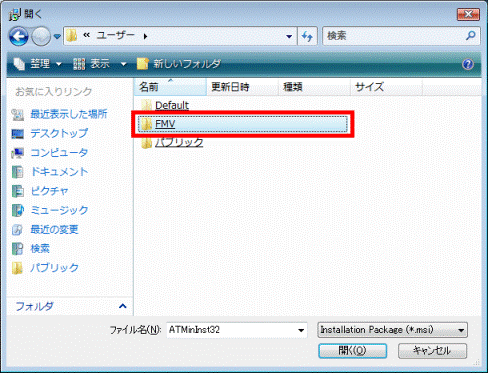
Task: Click the Forward navigation arrow button
Action: 41,36
